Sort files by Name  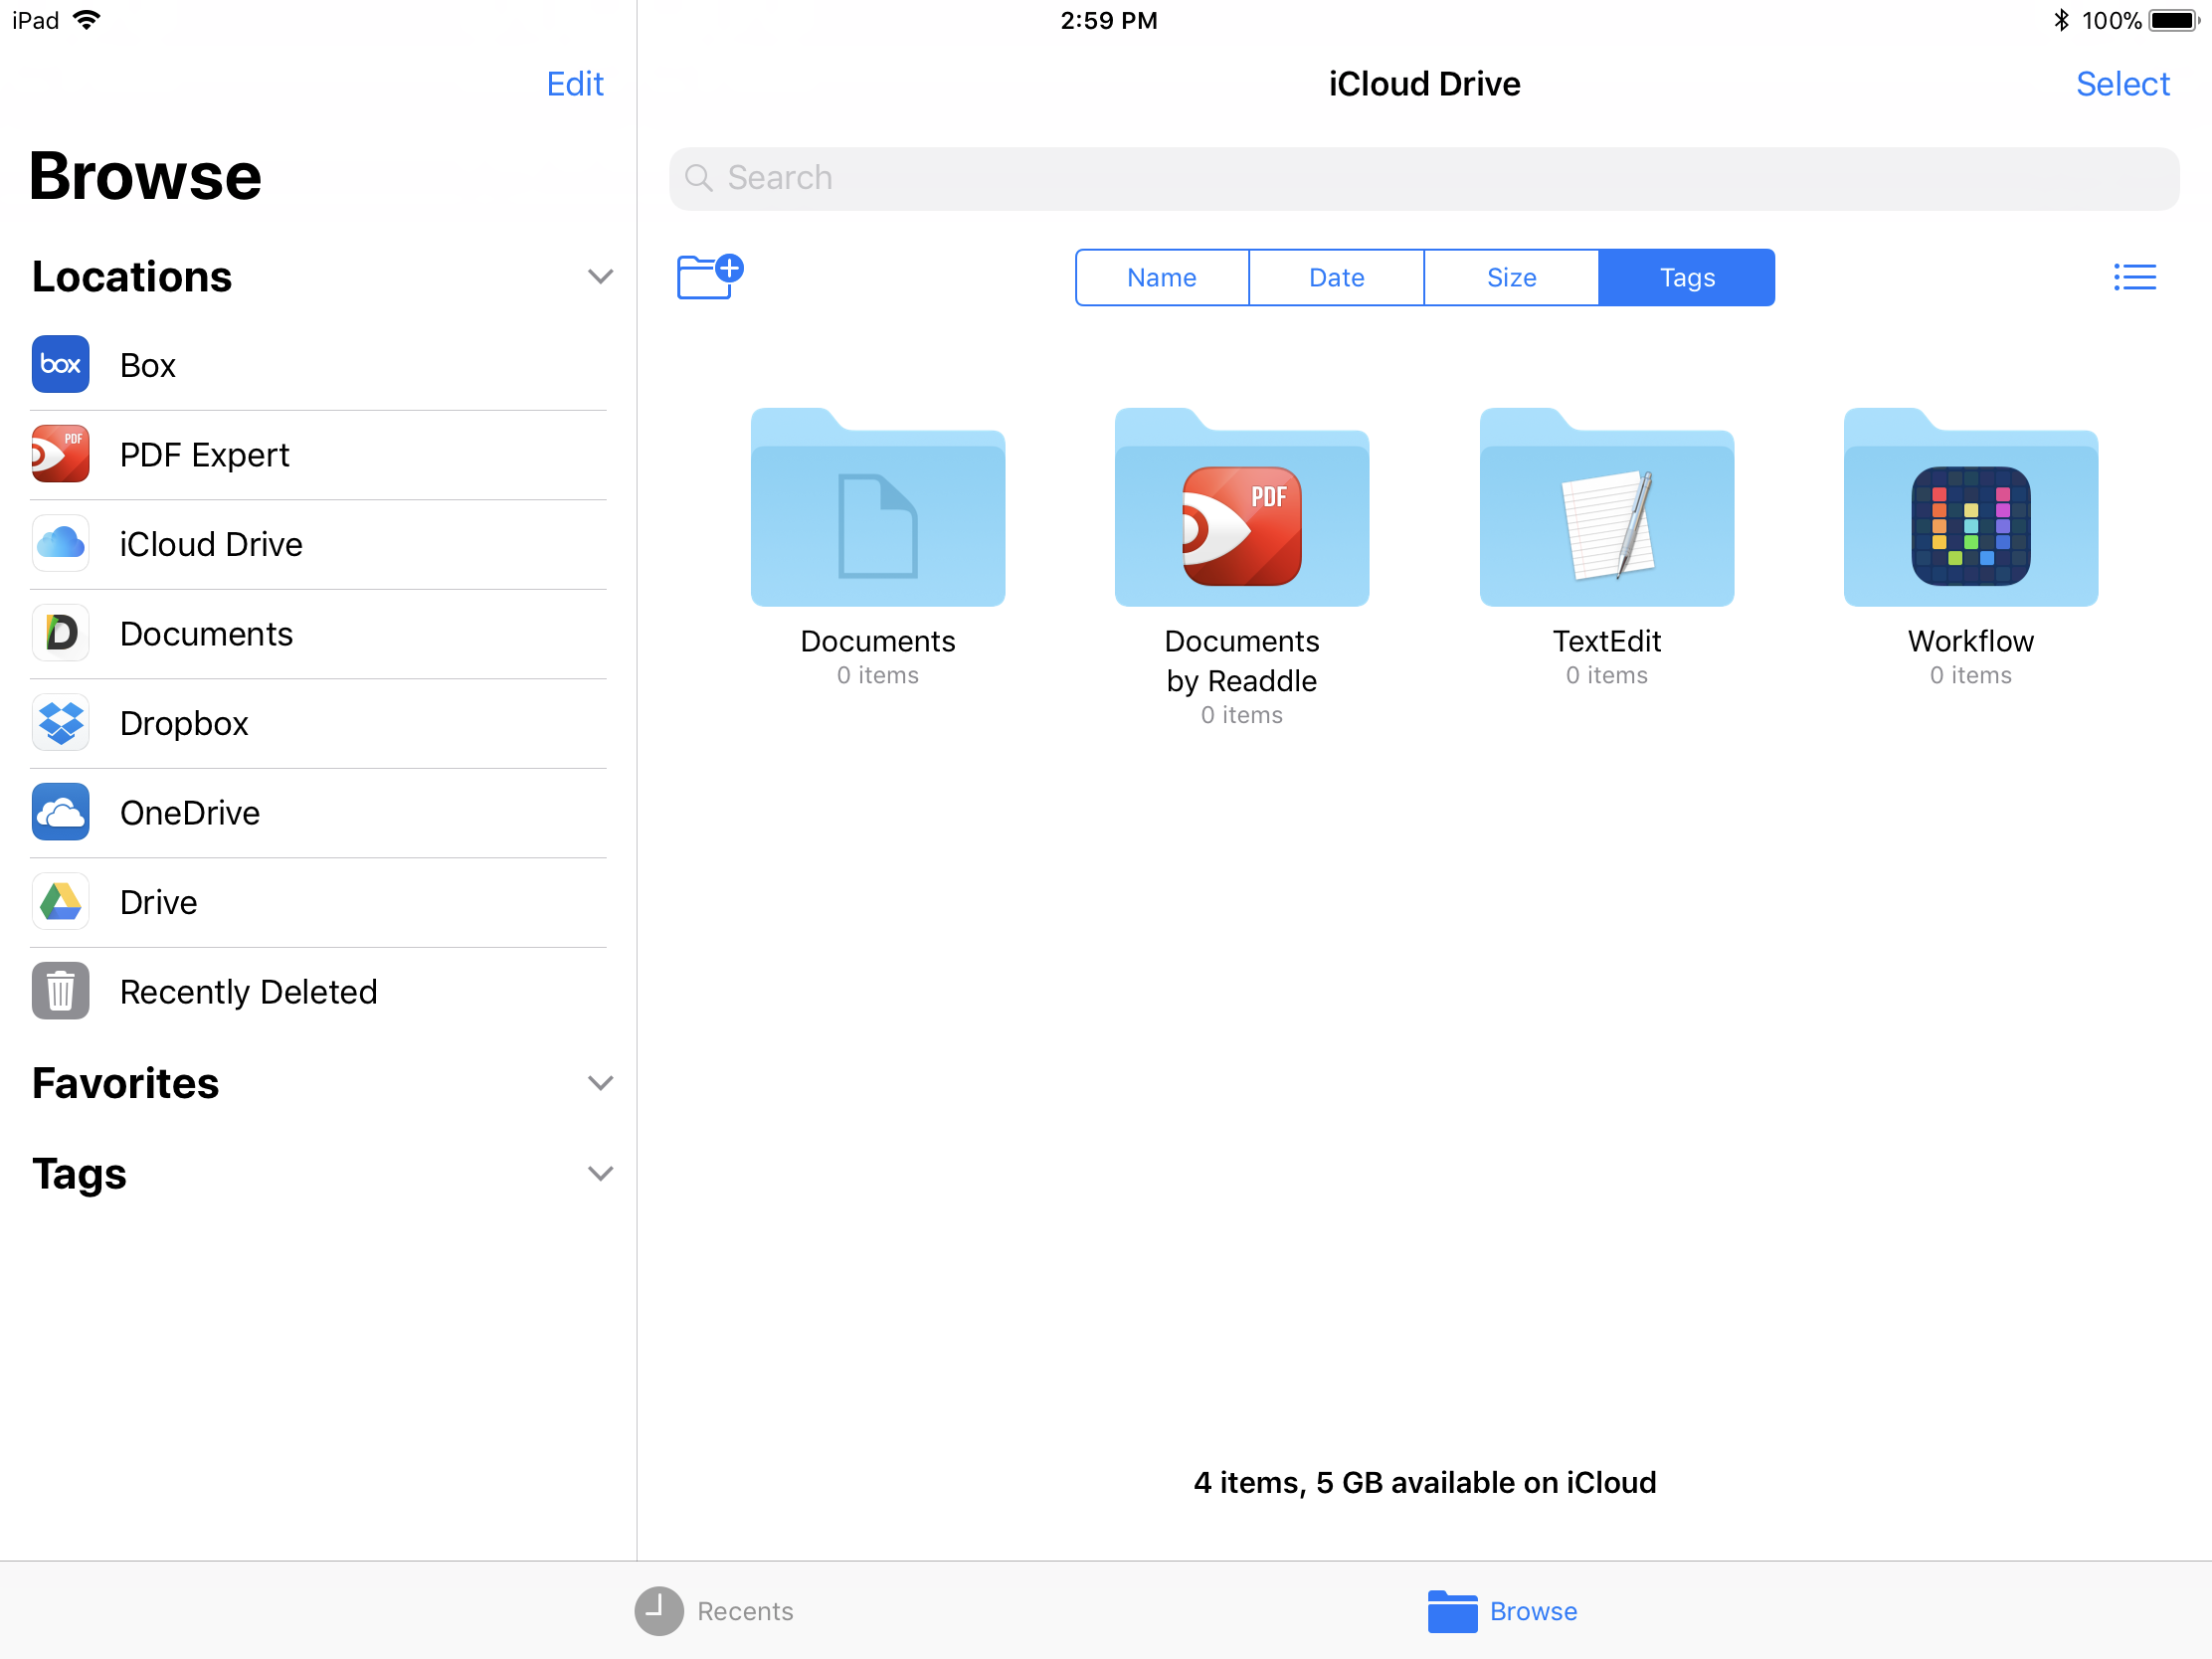coord(1161,277)
